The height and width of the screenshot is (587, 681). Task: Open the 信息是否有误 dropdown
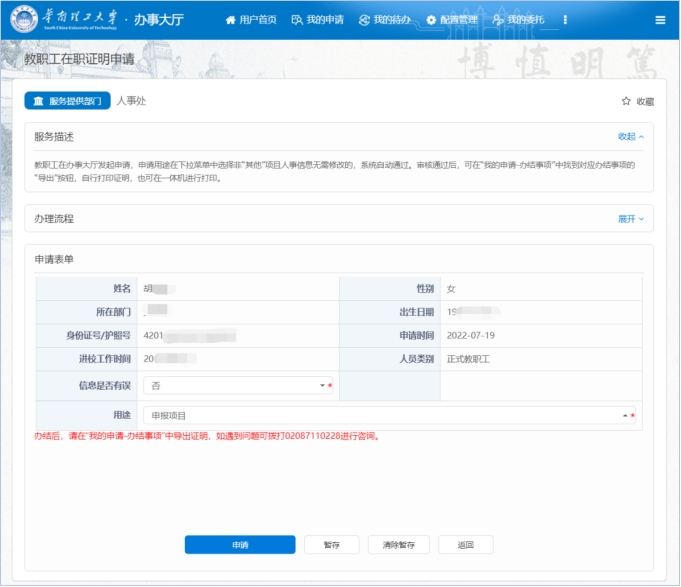pyautogui.click(x=236, y=385)
